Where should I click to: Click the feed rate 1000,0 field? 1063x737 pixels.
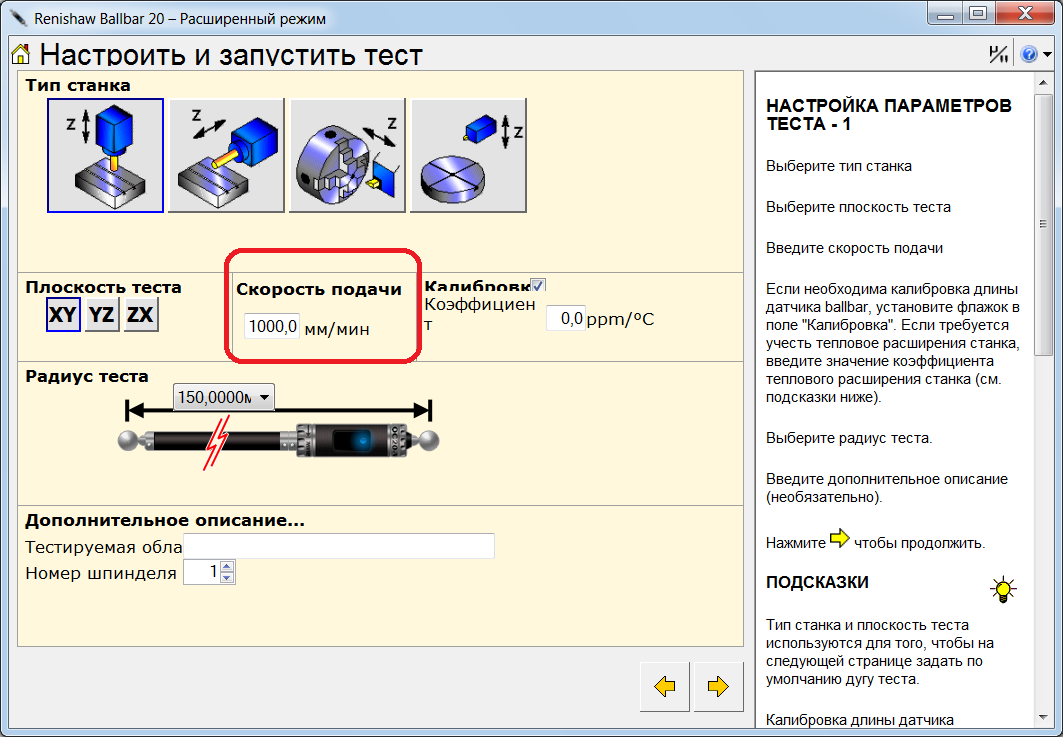272,327
